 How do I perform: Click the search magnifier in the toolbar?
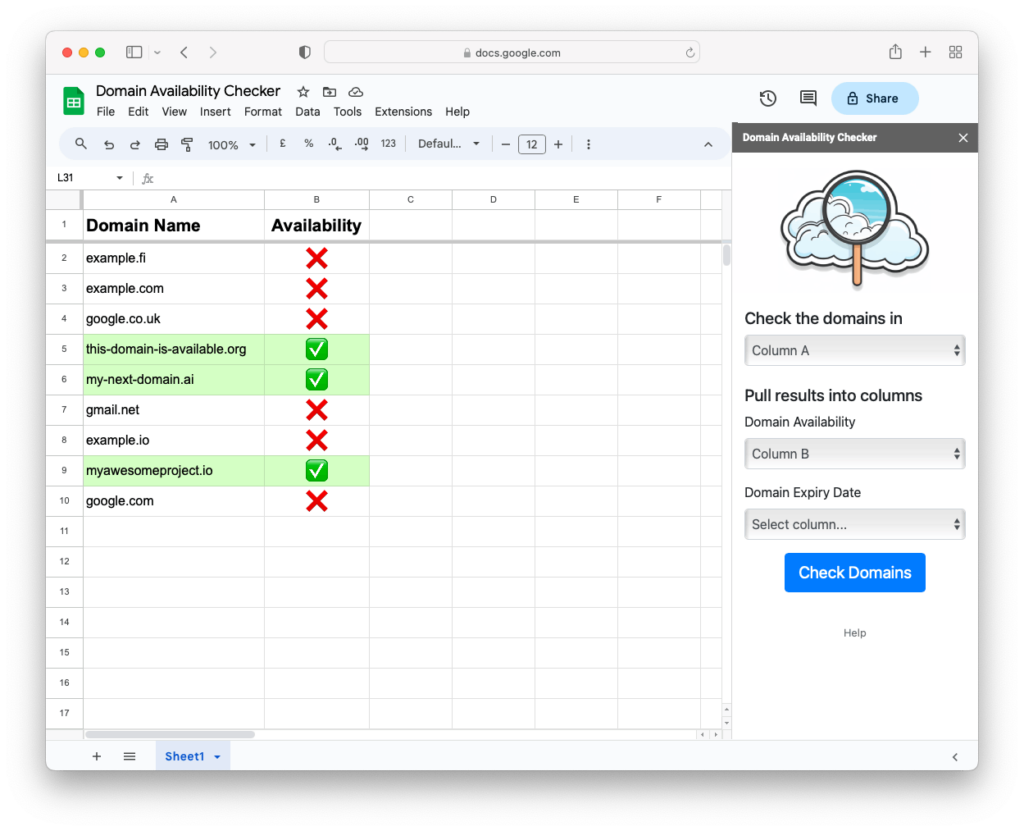[x=80, y=144]
